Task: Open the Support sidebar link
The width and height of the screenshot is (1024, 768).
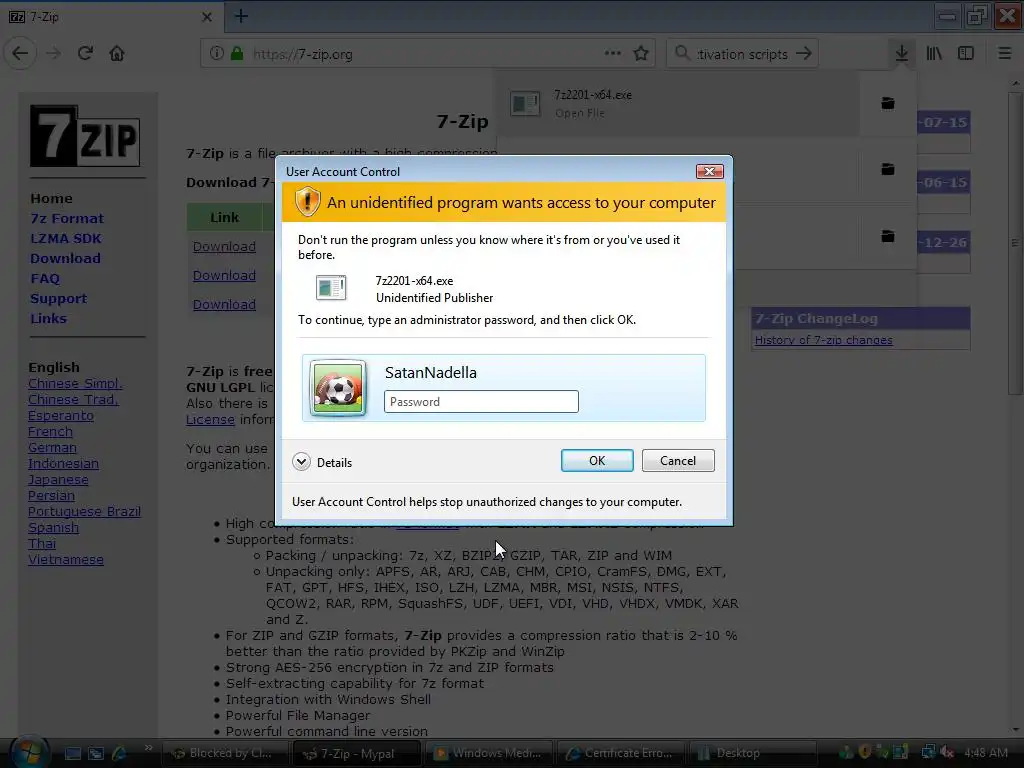Action: click(58, 298)
